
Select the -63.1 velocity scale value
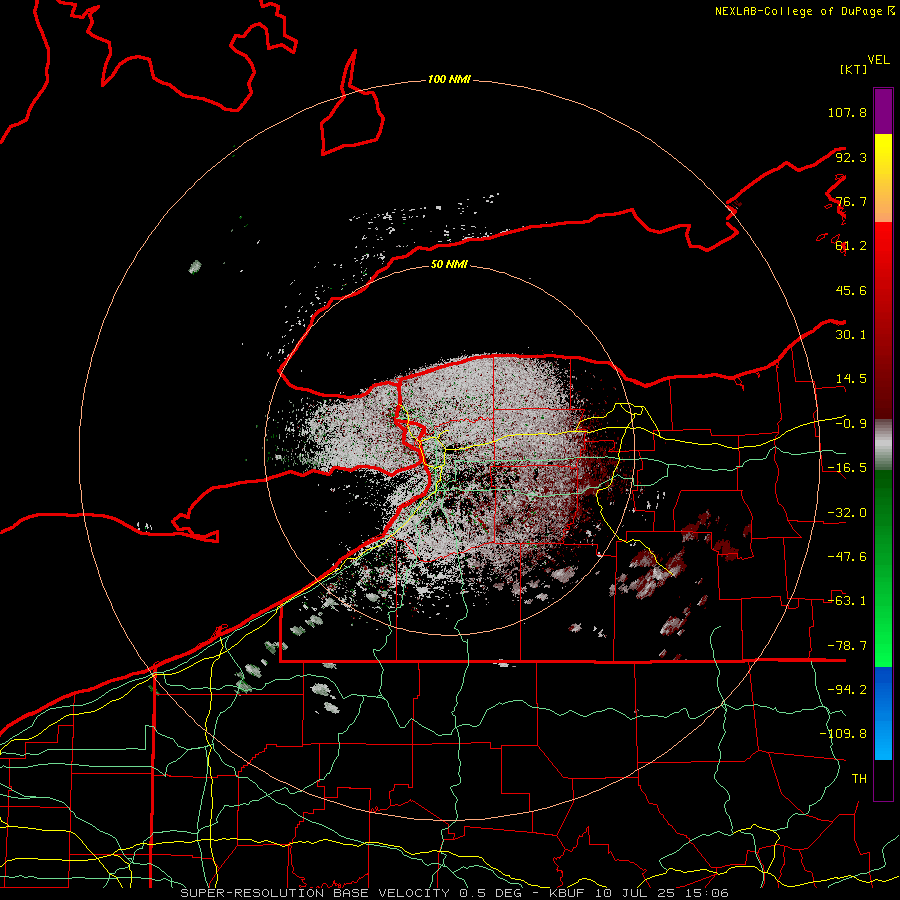point(847,601)
